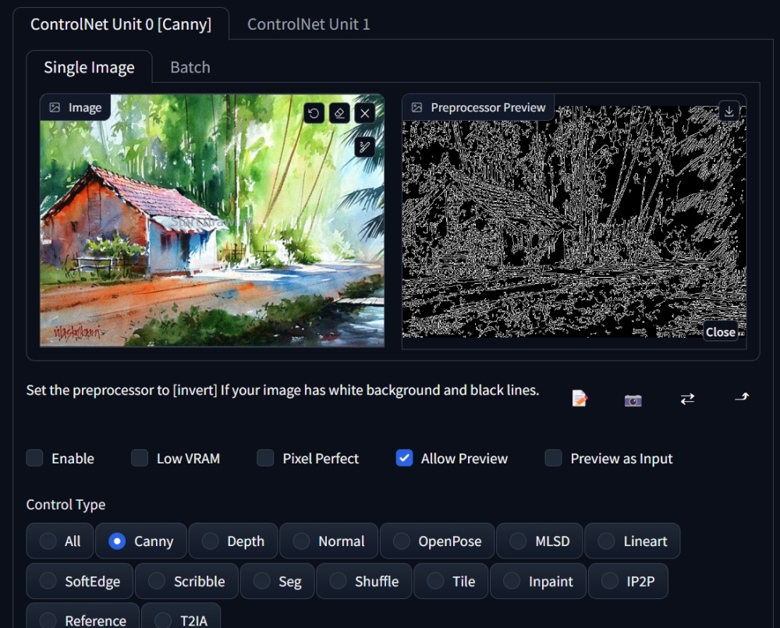Open ControlNet Unit 0 [Canny] tab
This screenshot has height=628, width=780.
pyautogui.click(x=121, y=24)
